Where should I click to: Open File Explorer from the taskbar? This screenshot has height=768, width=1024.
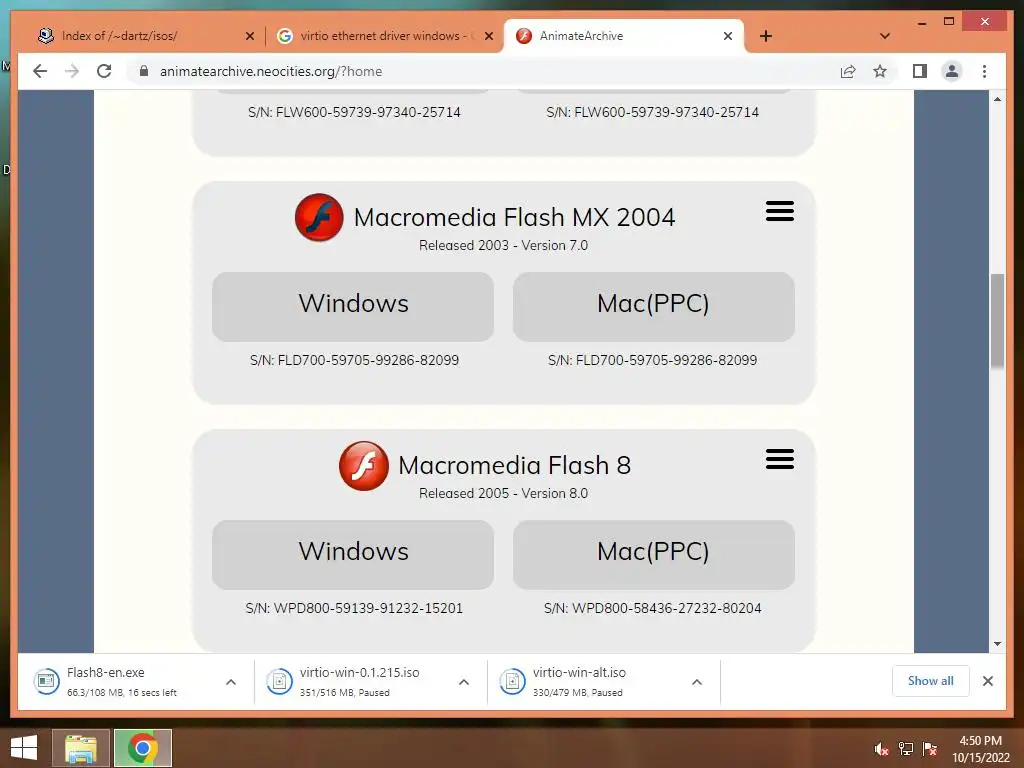[x=80, y=748]
